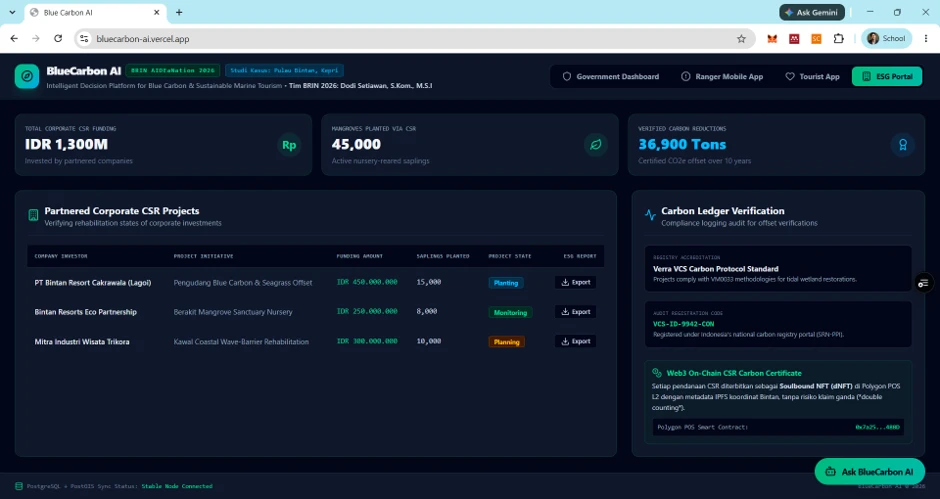Click IDR 300.000.000 funding amount

367,341
